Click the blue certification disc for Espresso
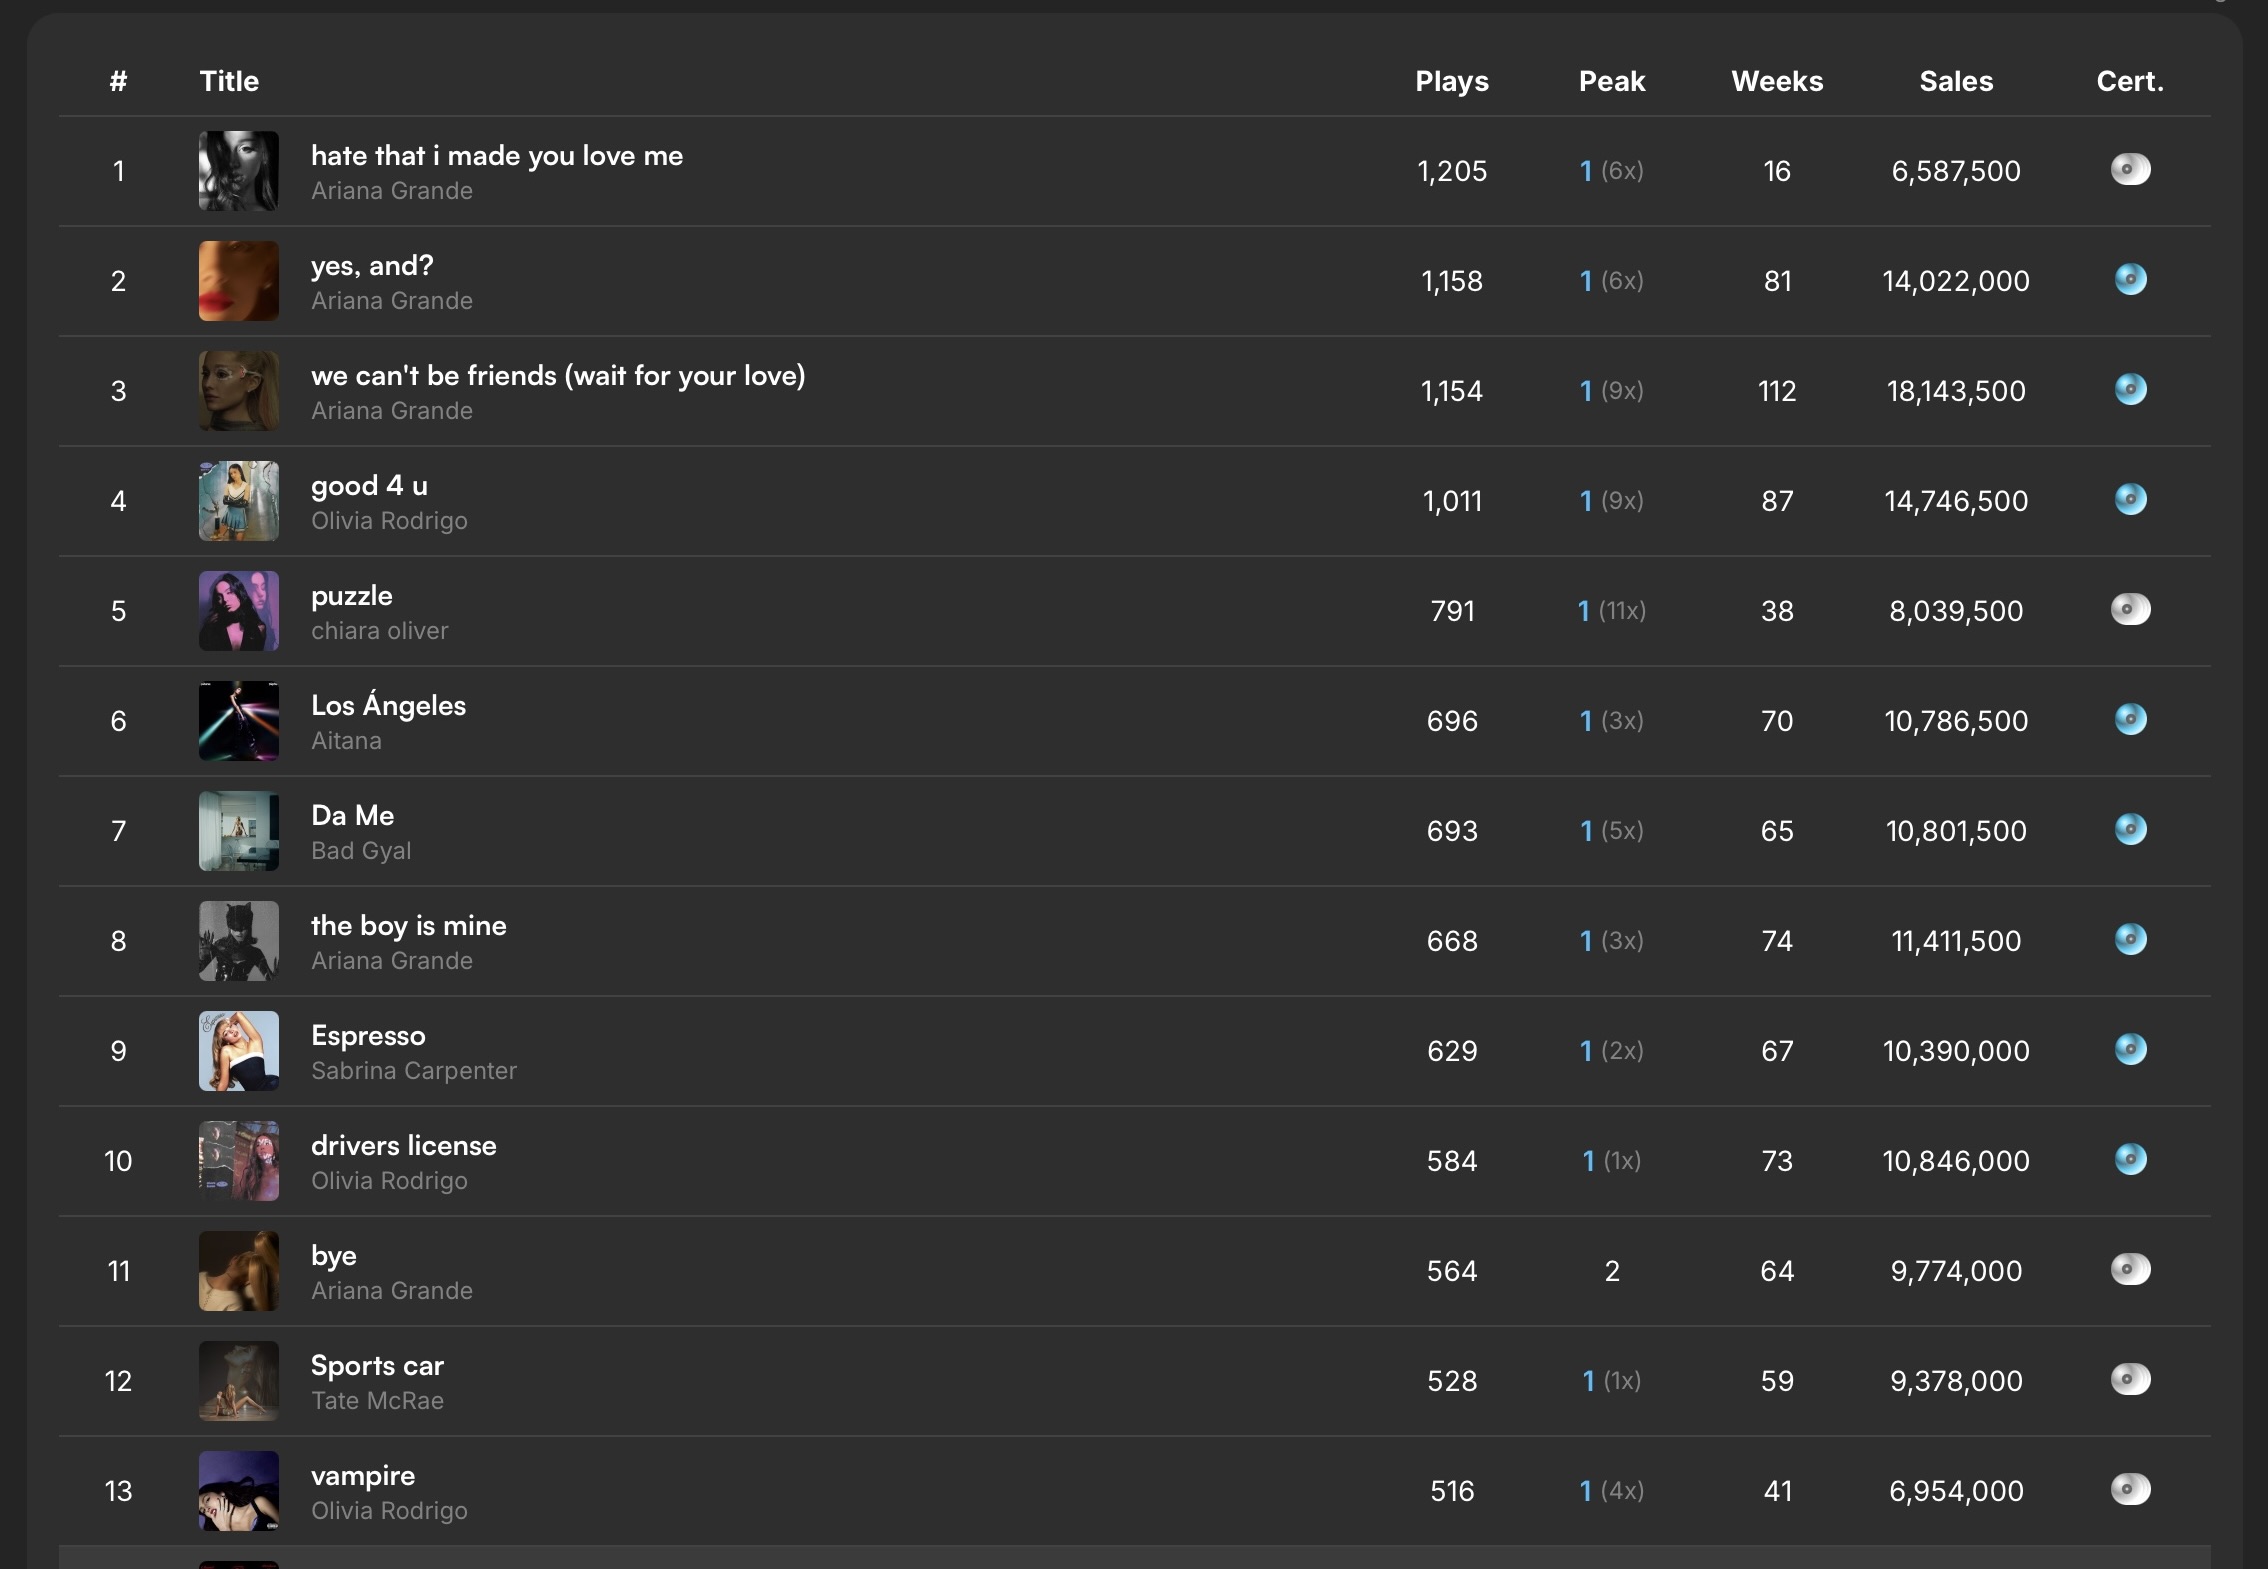This screenshot has width=2268, height=1569. click(2130, 1049)
